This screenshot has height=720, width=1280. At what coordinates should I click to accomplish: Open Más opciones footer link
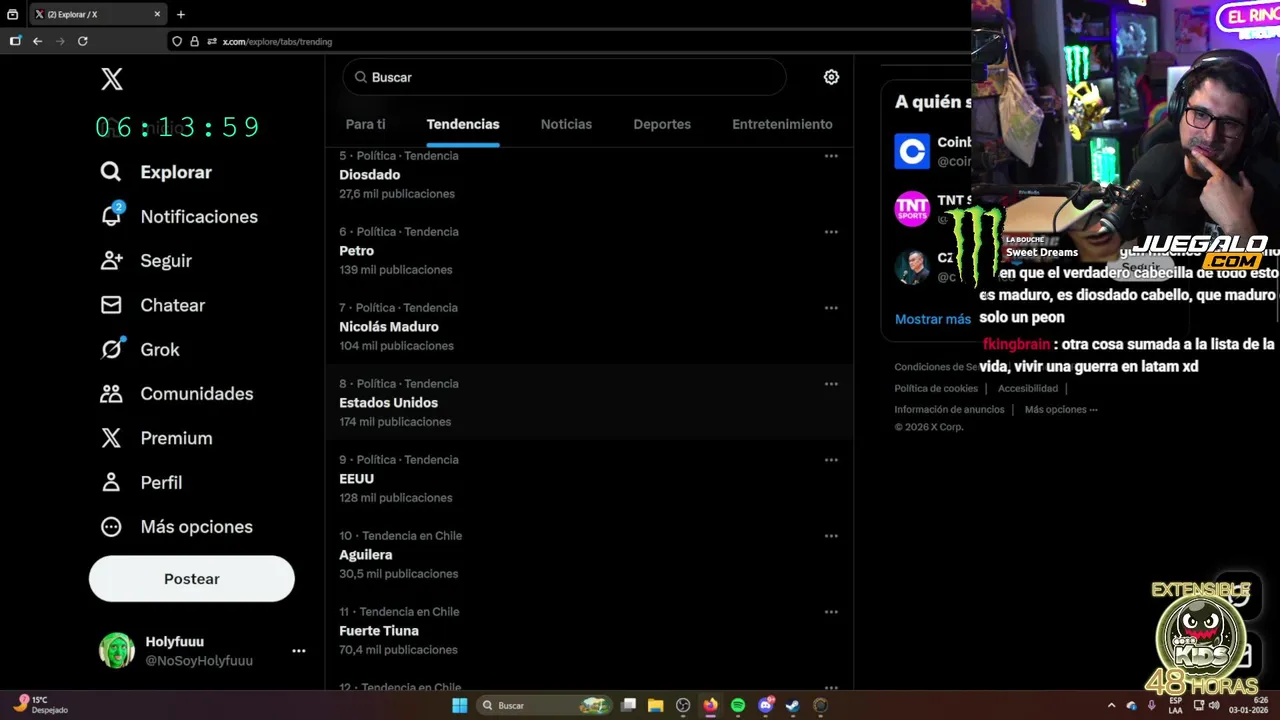(1061, 409)
